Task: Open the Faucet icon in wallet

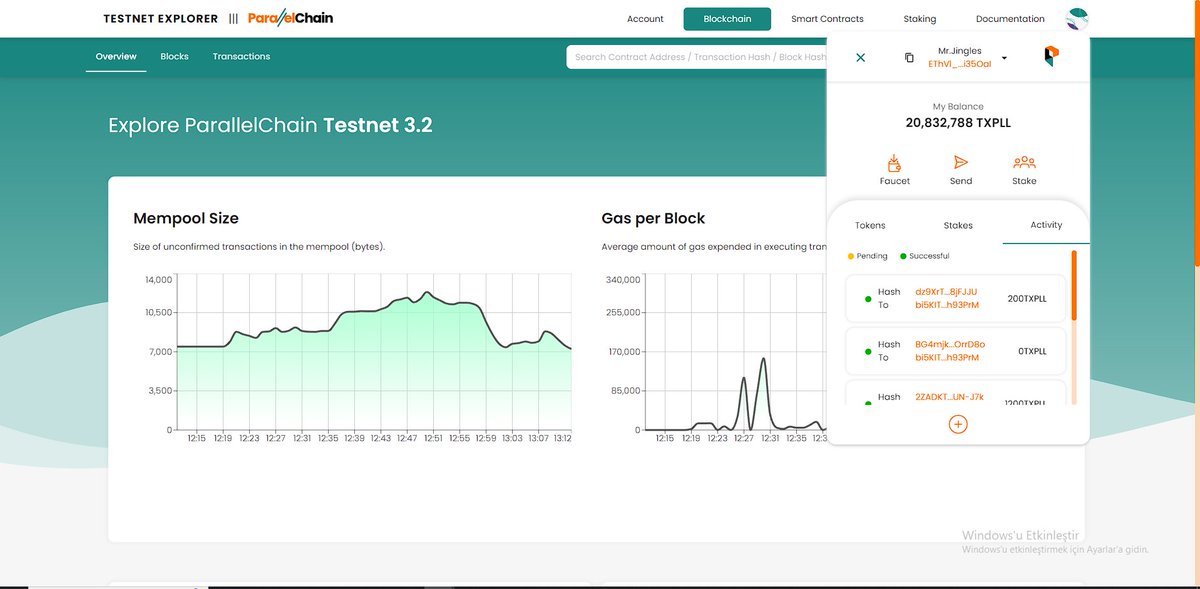Action: click(895, 163)
